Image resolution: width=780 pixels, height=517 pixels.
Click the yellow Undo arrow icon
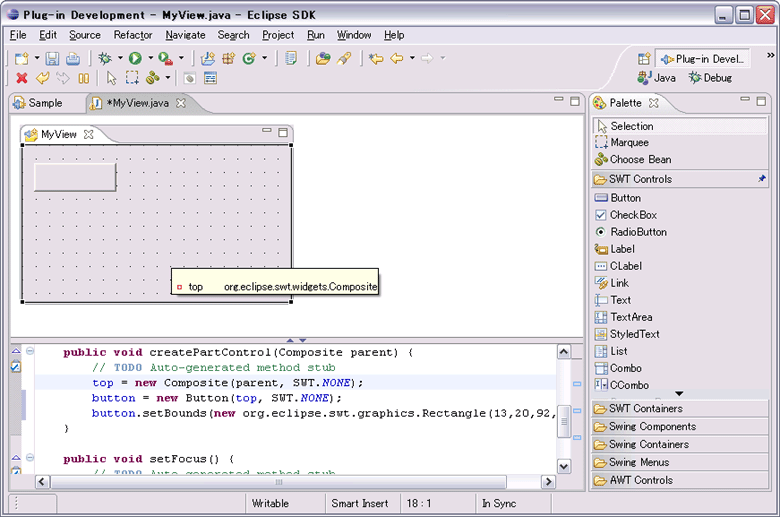43,78
